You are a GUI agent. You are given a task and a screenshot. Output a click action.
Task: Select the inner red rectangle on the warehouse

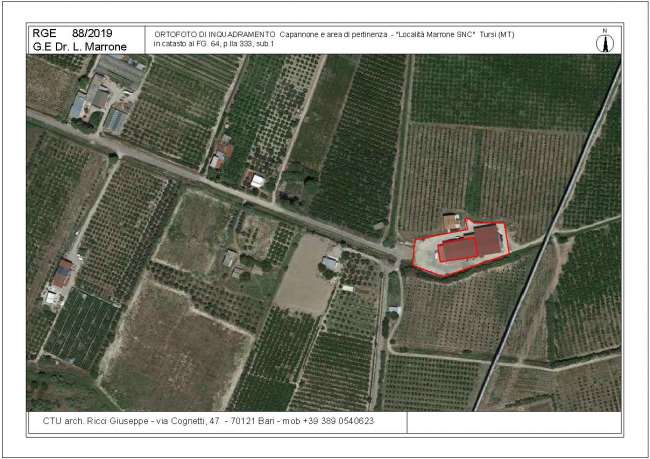pos(456,250)
